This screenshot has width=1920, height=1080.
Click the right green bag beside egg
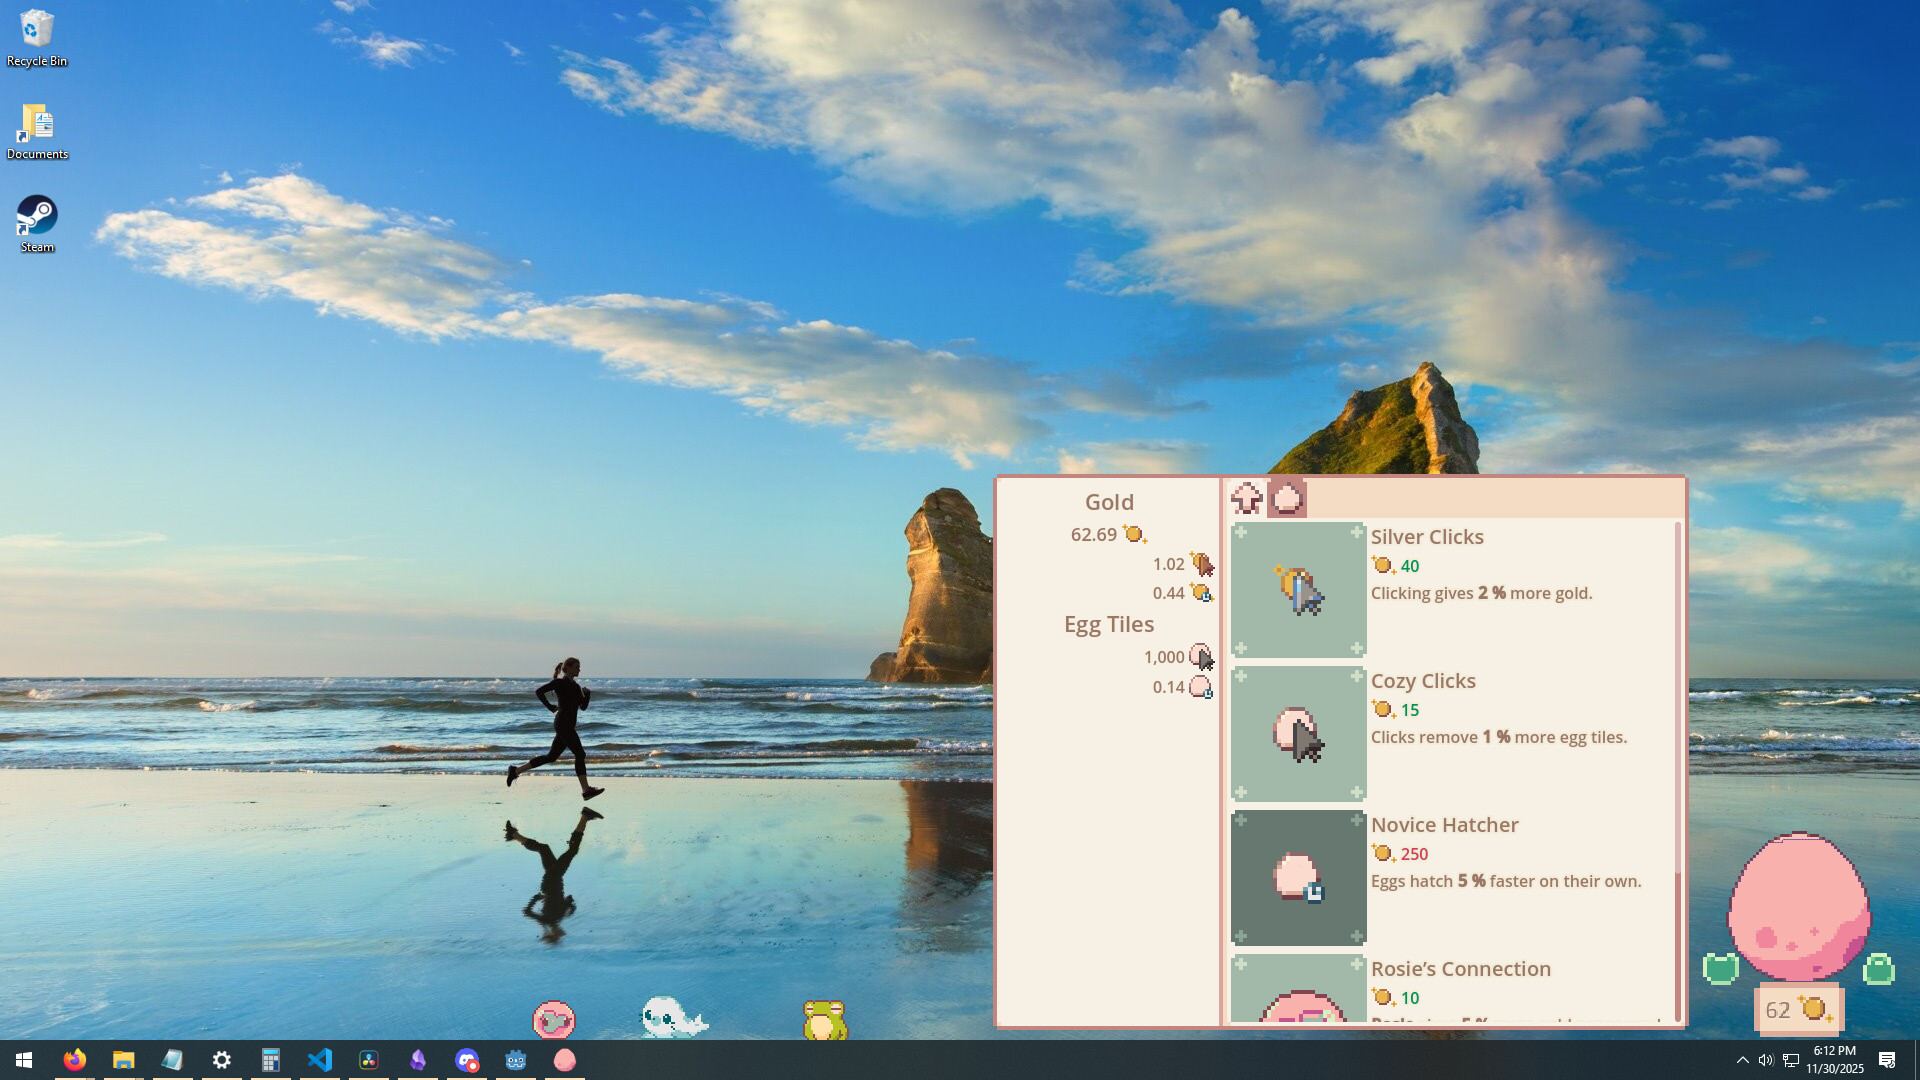tap(1878, 969)
